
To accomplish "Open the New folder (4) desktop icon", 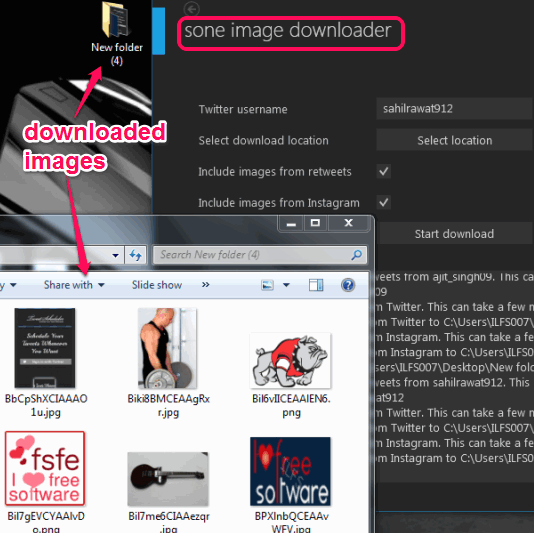I will 117,33.
